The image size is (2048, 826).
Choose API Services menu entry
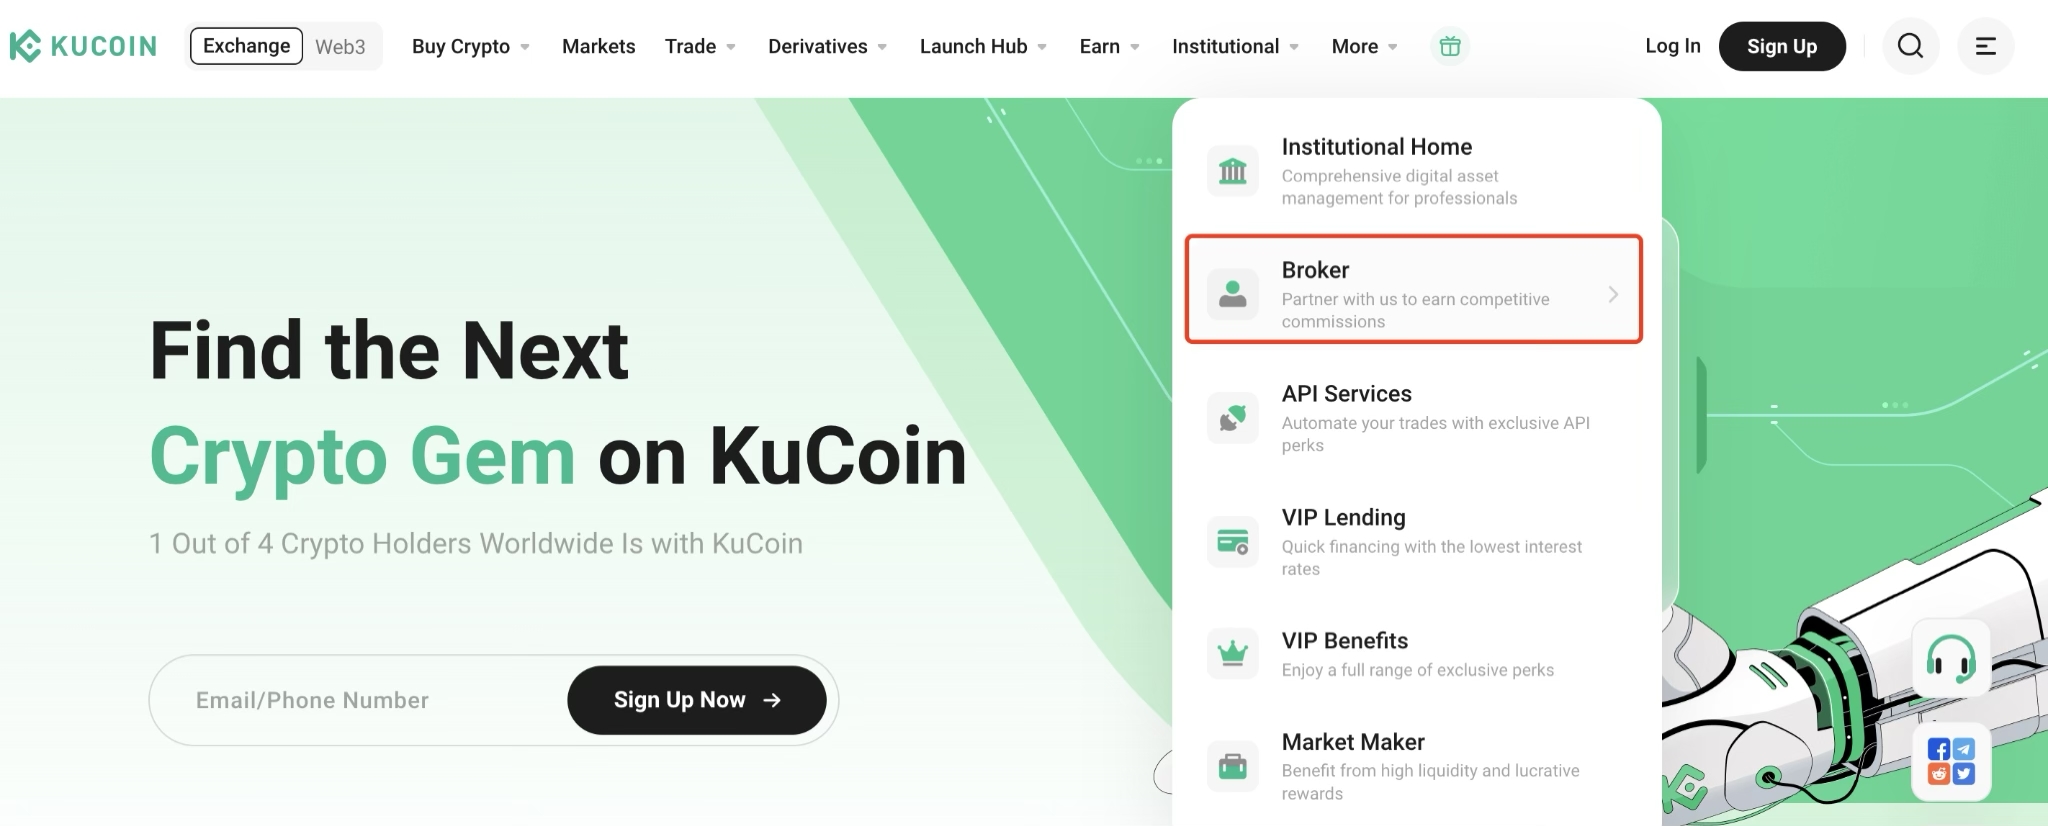click(1413, 417)
